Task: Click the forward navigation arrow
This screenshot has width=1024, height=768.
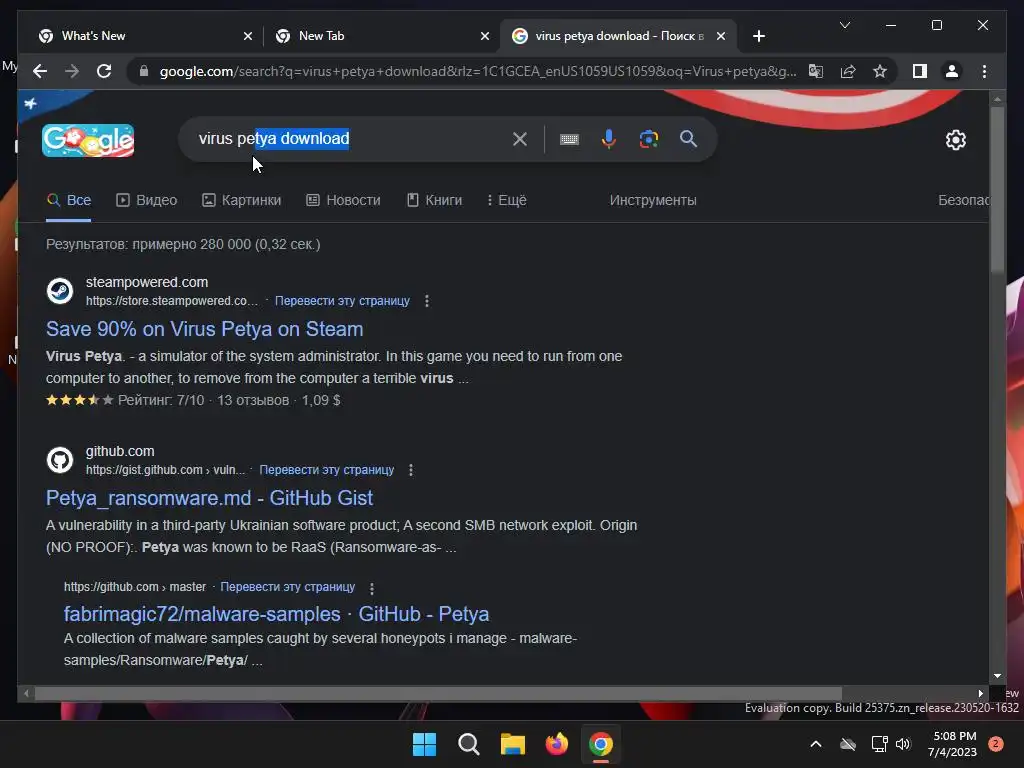Action: 72,71
